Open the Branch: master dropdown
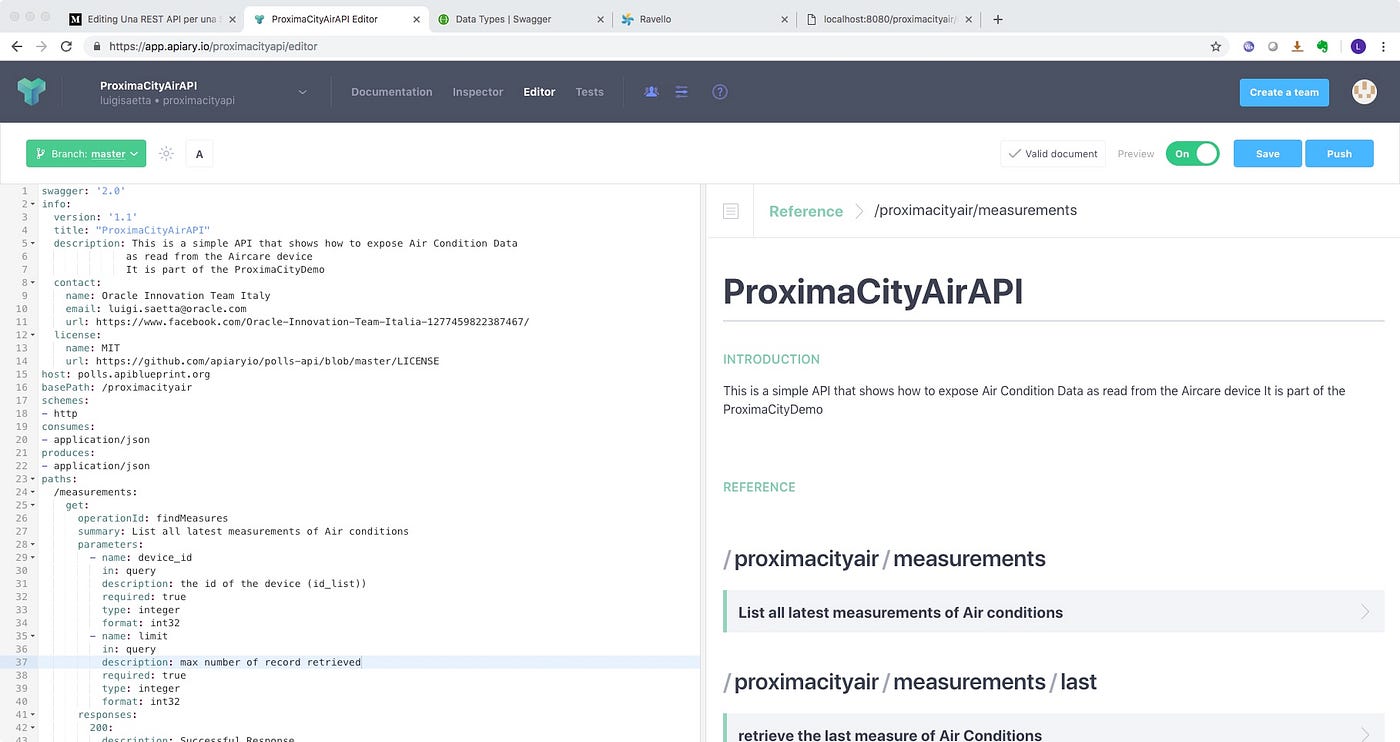The width and height of the screenshot is (1400, 742). pyautogui.click(x=86, y=154)
